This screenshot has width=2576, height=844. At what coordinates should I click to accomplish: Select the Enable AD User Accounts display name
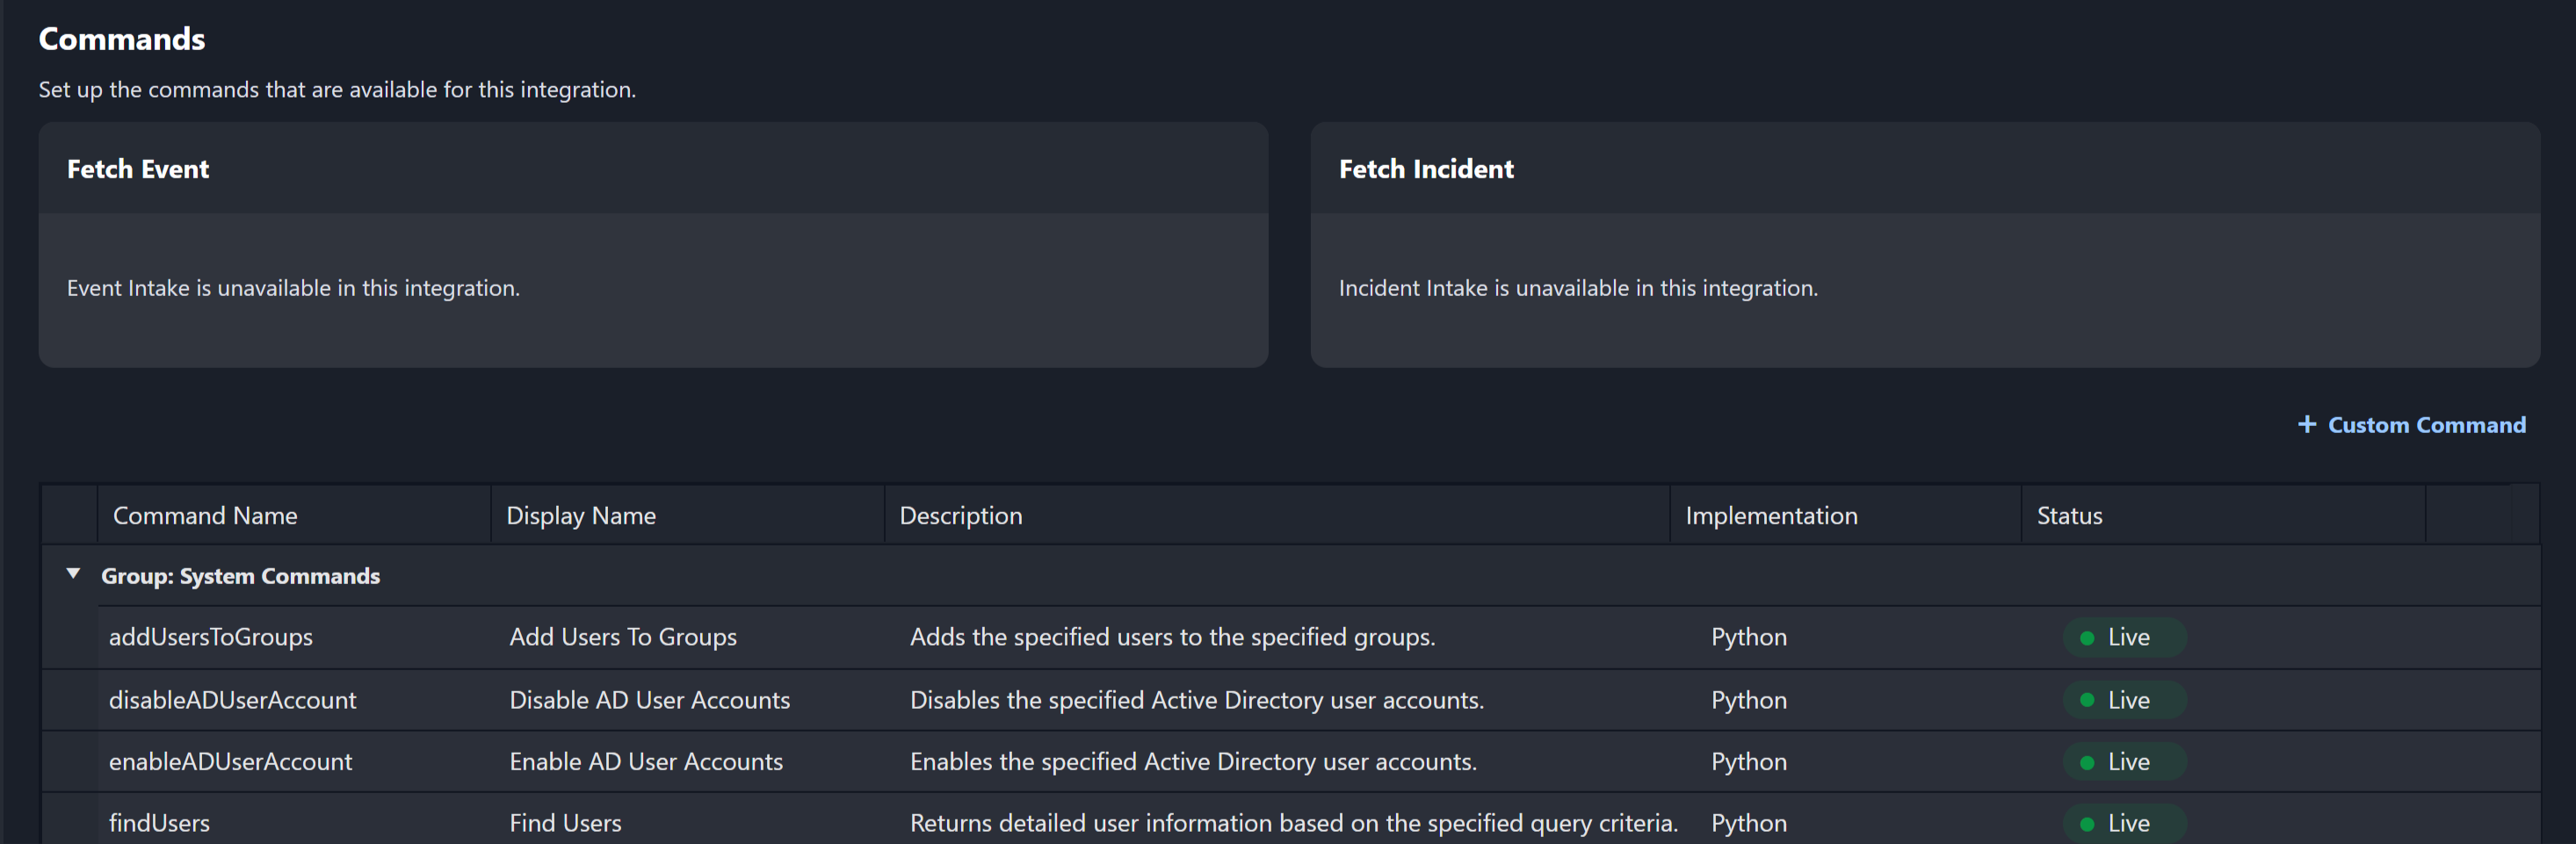tap(646, 762)
